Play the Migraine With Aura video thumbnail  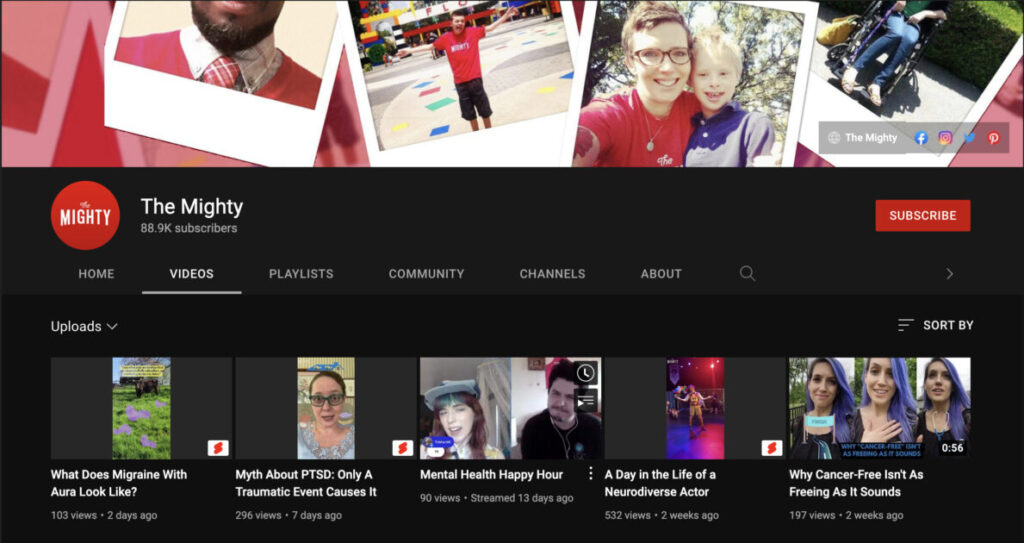coord(141,408)
